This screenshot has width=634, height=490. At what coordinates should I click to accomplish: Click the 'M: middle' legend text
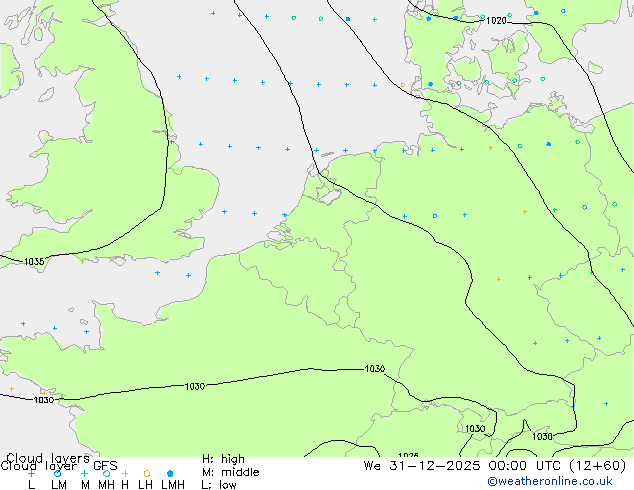pos(230,472)
